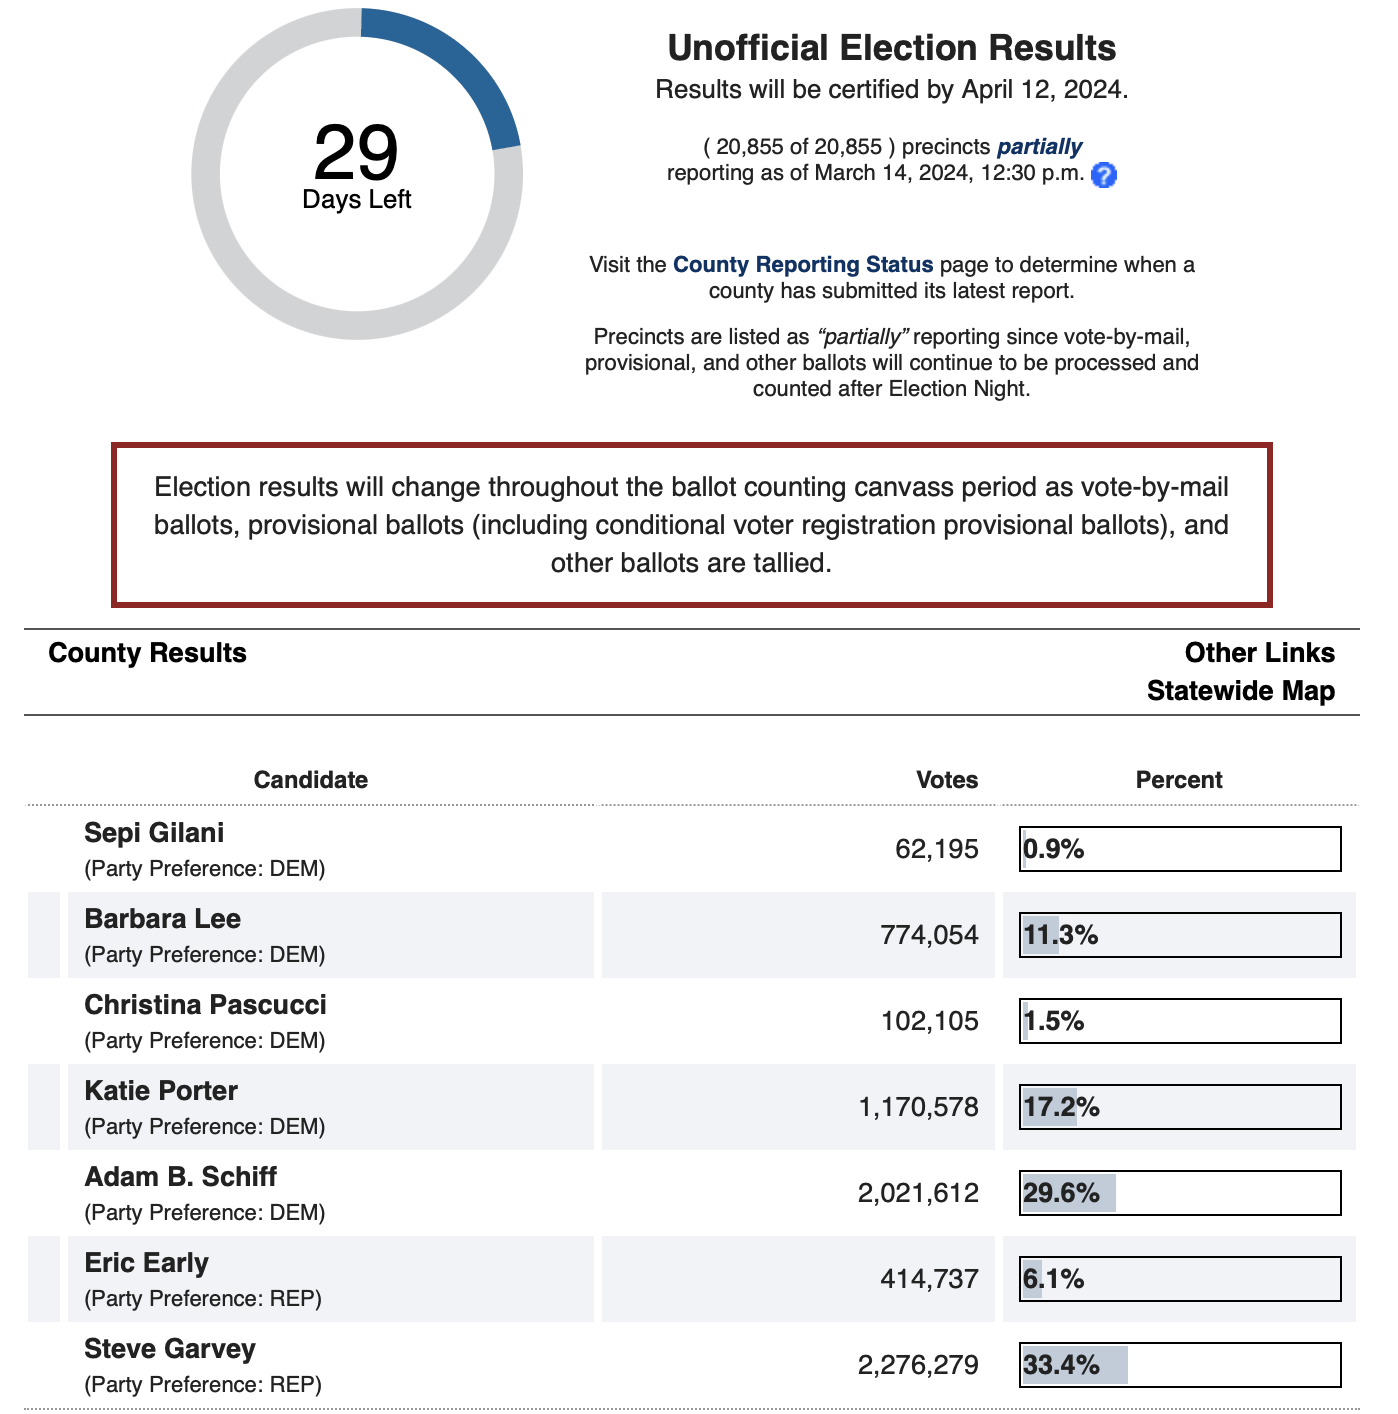Click the Other Links heading
This screenshot has width=1398, height=1414.
pyautogui.click(x=1259, y=653)
